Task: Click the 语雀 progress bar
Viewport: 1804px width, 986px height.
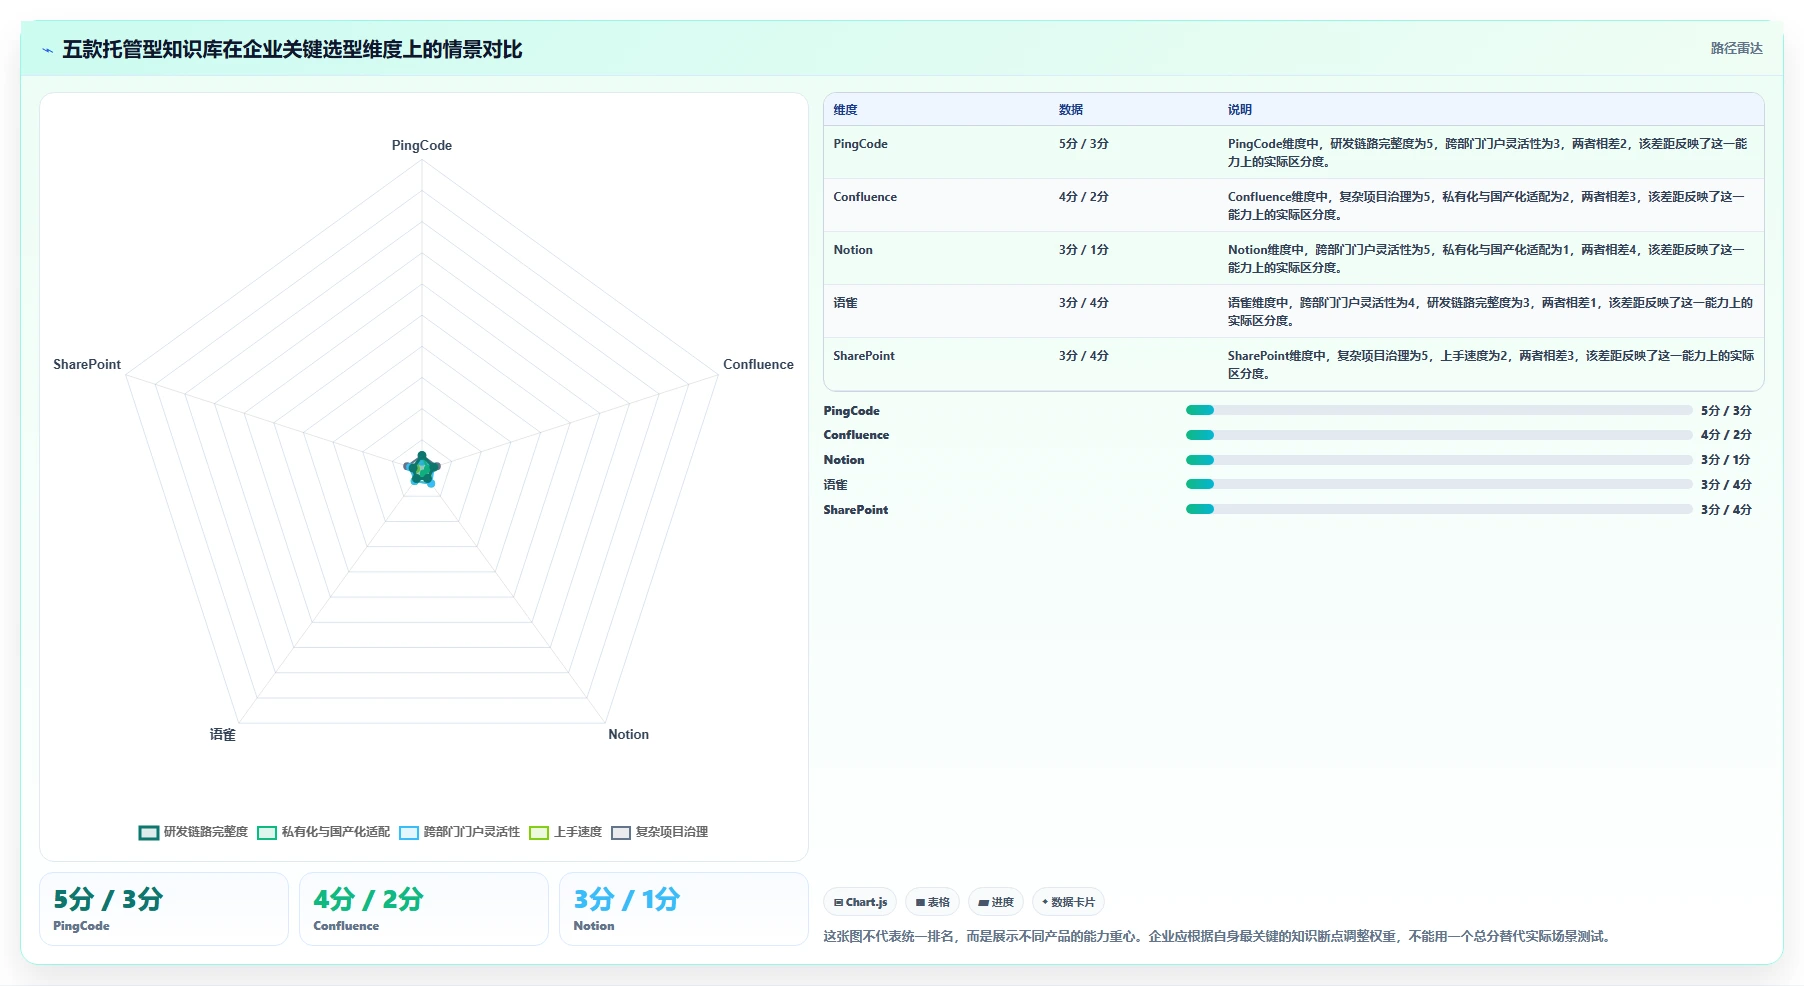Action: (1439, 484)
